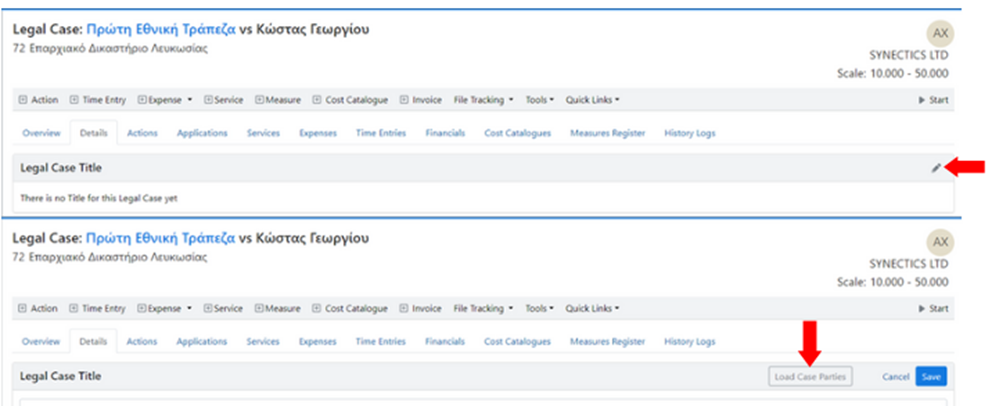Open the Financials tab in upper panel

(444, 133)
